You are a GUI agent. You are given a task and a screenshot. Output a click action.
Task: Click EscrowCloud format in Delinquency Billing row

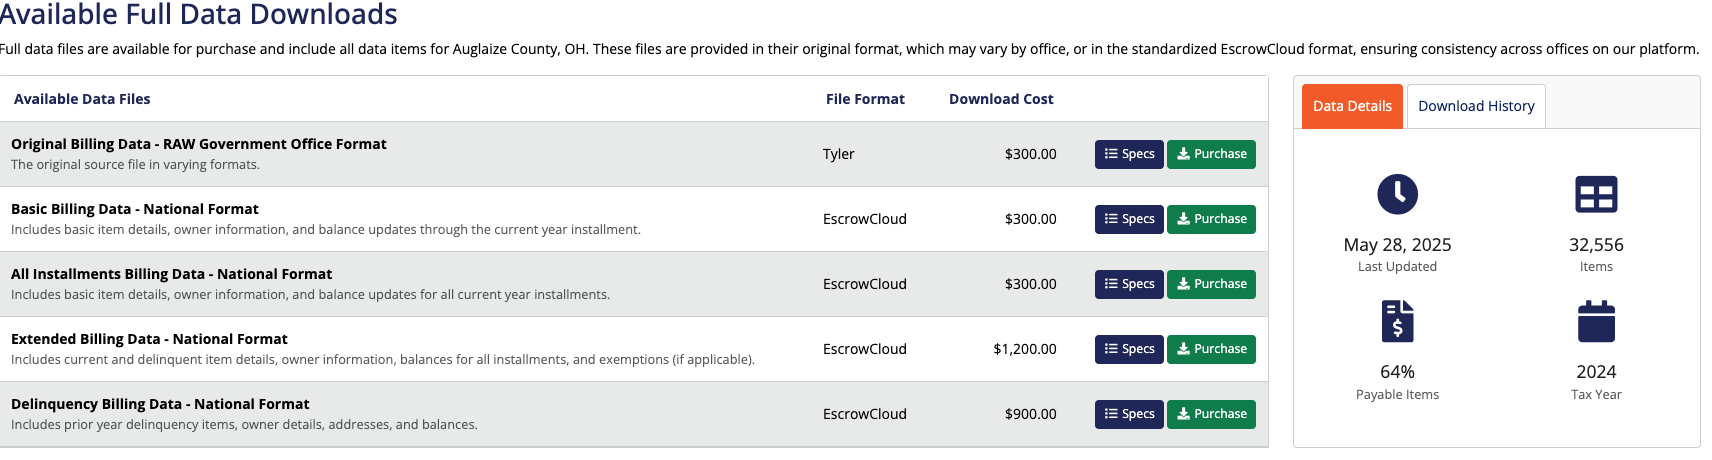(x=865, y=414)
